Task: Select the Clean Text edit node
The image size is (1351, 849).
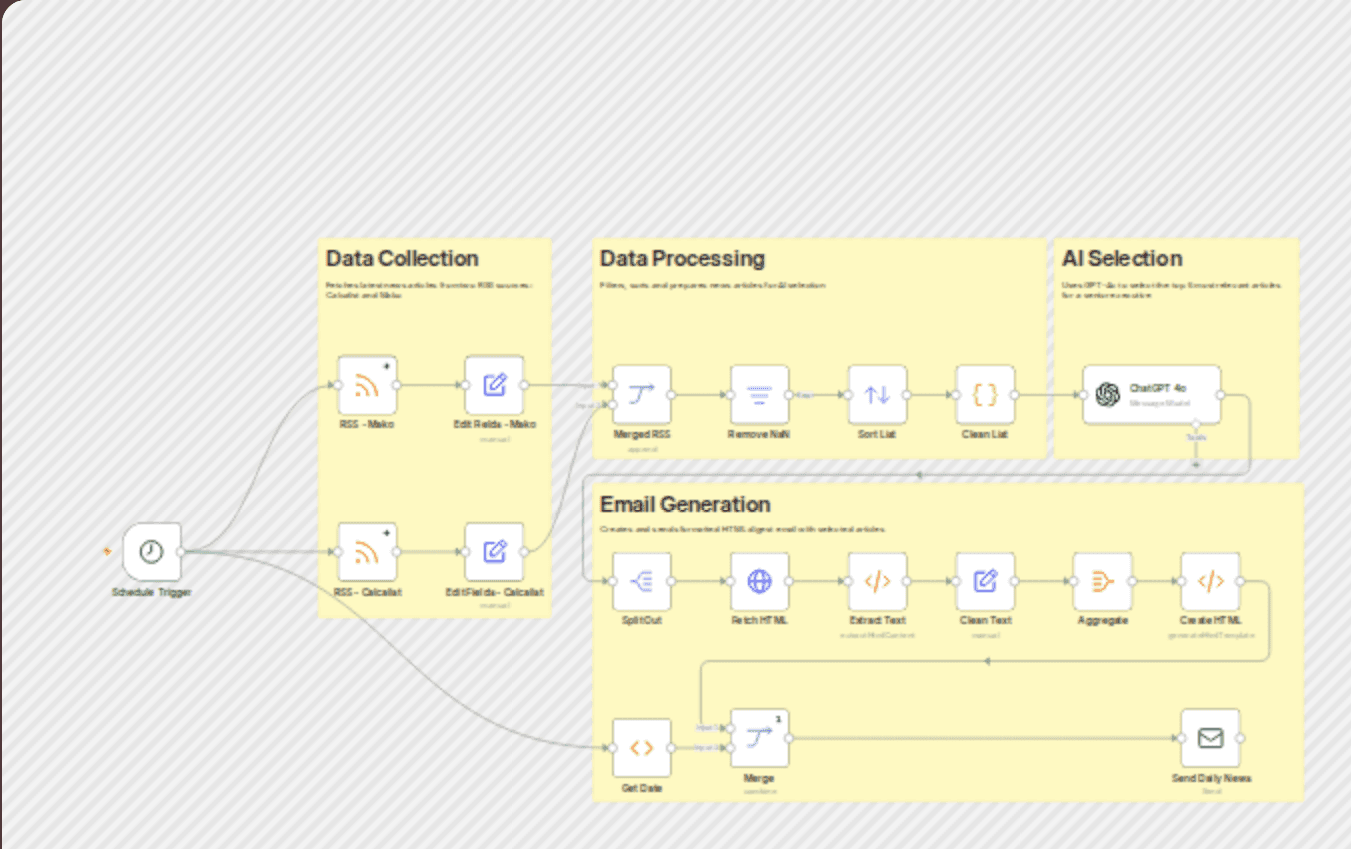Action: coord(985,581)
